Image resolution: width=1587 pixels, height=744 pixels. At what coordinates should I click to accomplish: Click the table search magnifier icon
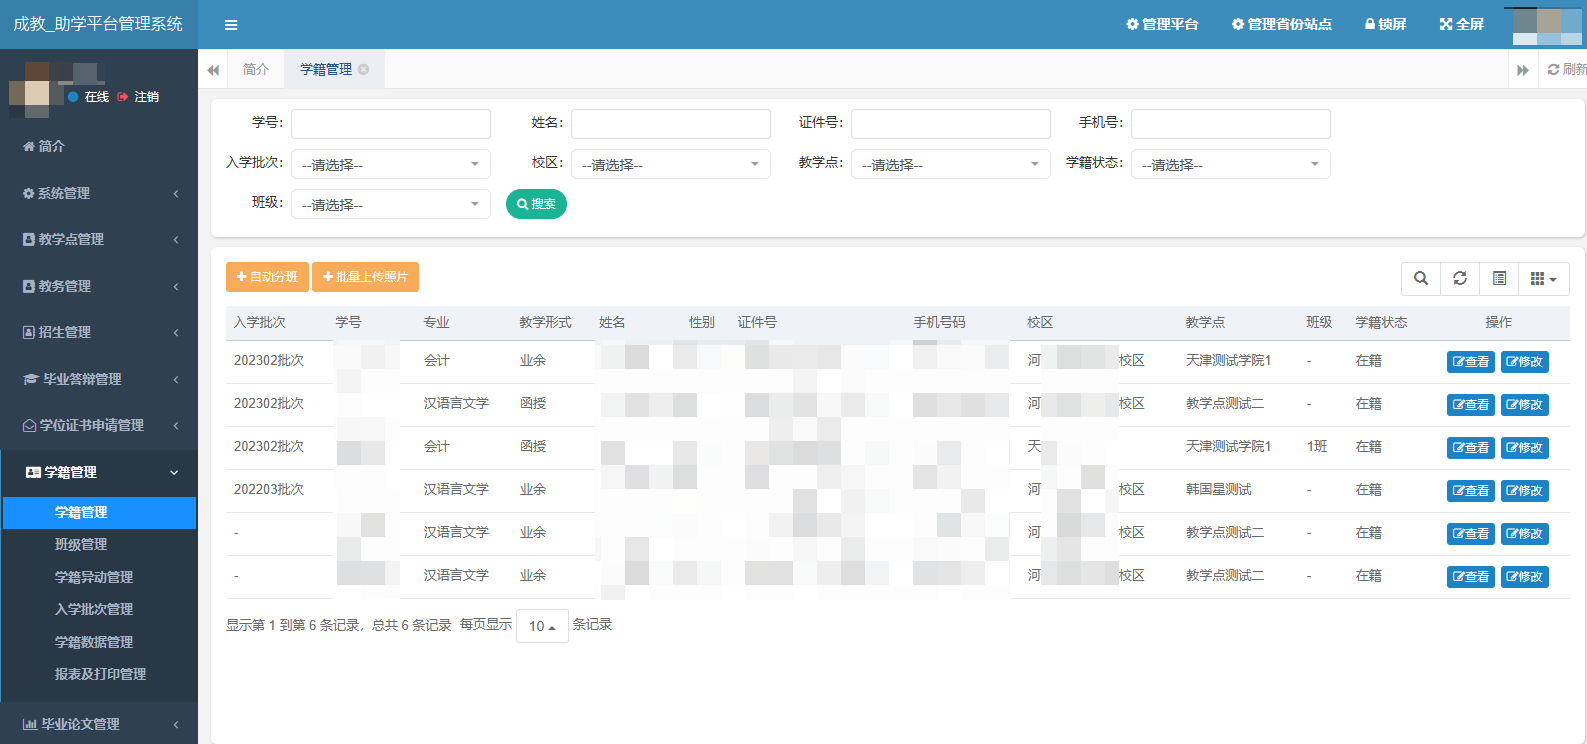pos(1421,278)
